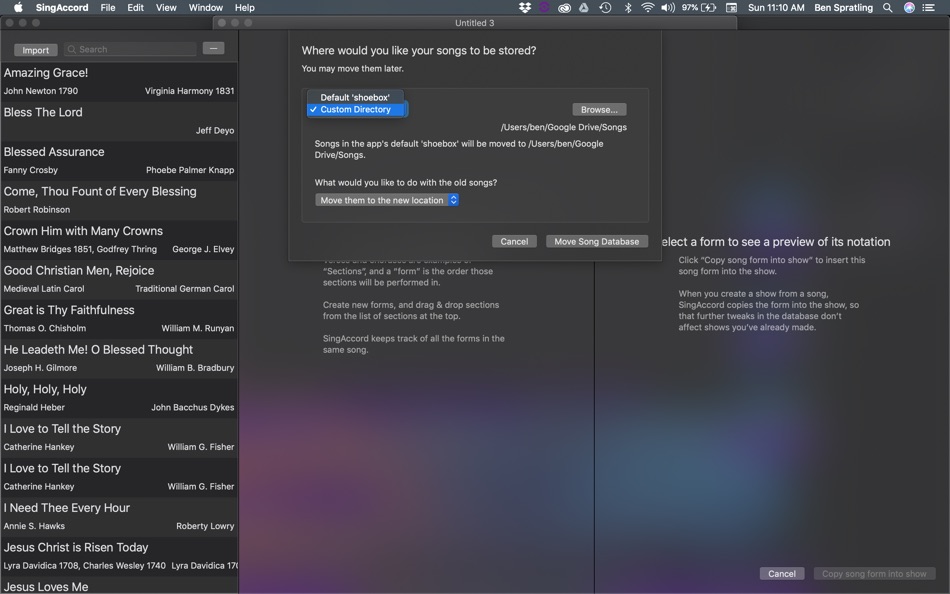This screenshot has width=950, height=594.
Task: Open Time Machine menu bar icon
Action: (605, 7)
